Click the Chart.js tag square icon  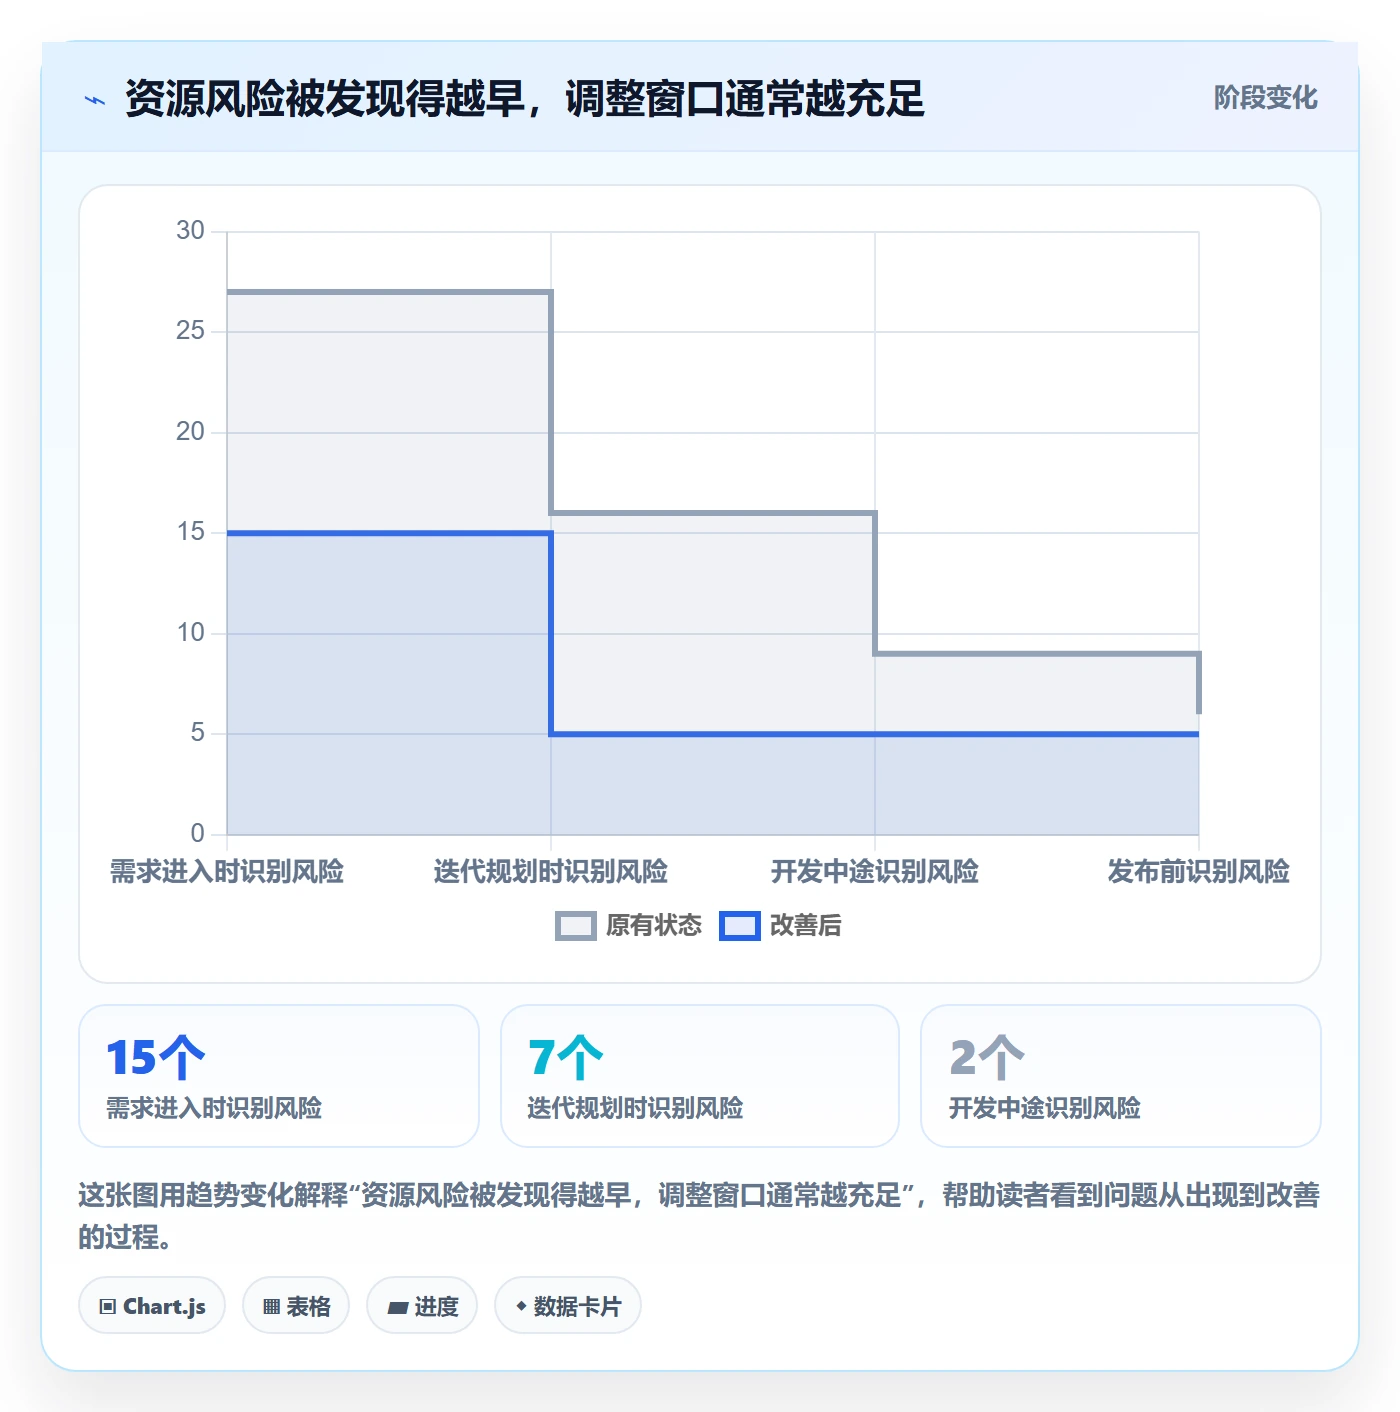point(108,1307)
